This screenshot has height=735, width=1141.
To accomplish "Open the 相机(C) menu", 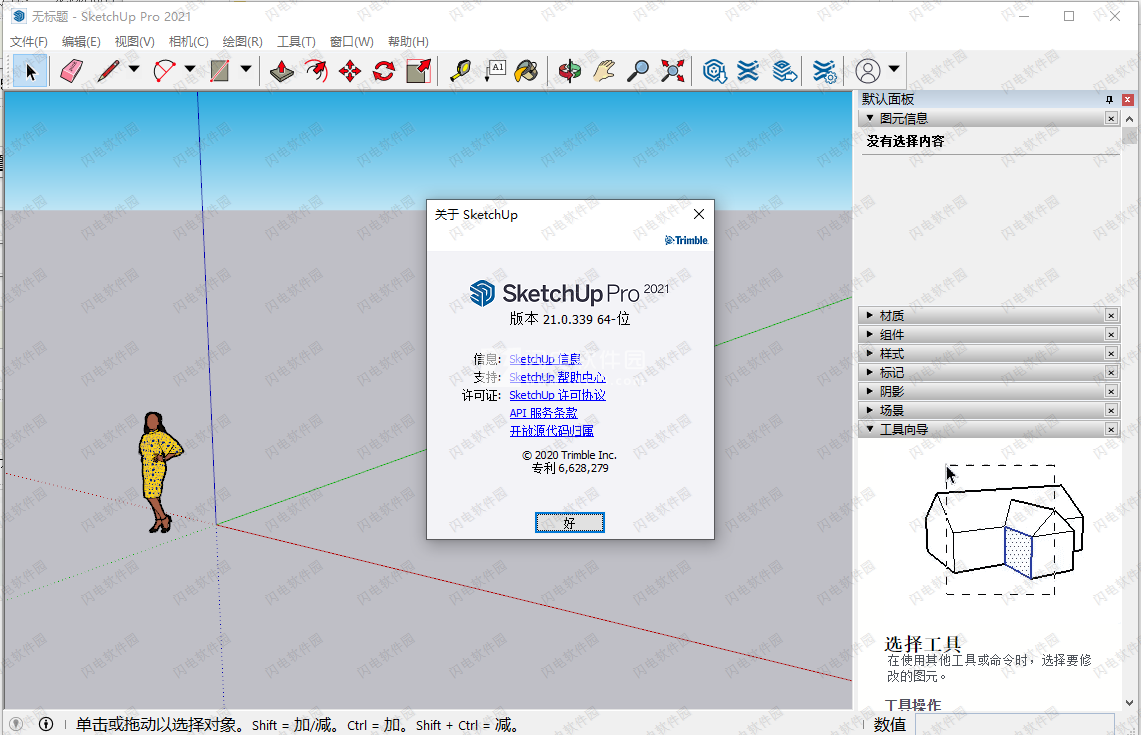I will pyautogui.click(x=188, y=41).
